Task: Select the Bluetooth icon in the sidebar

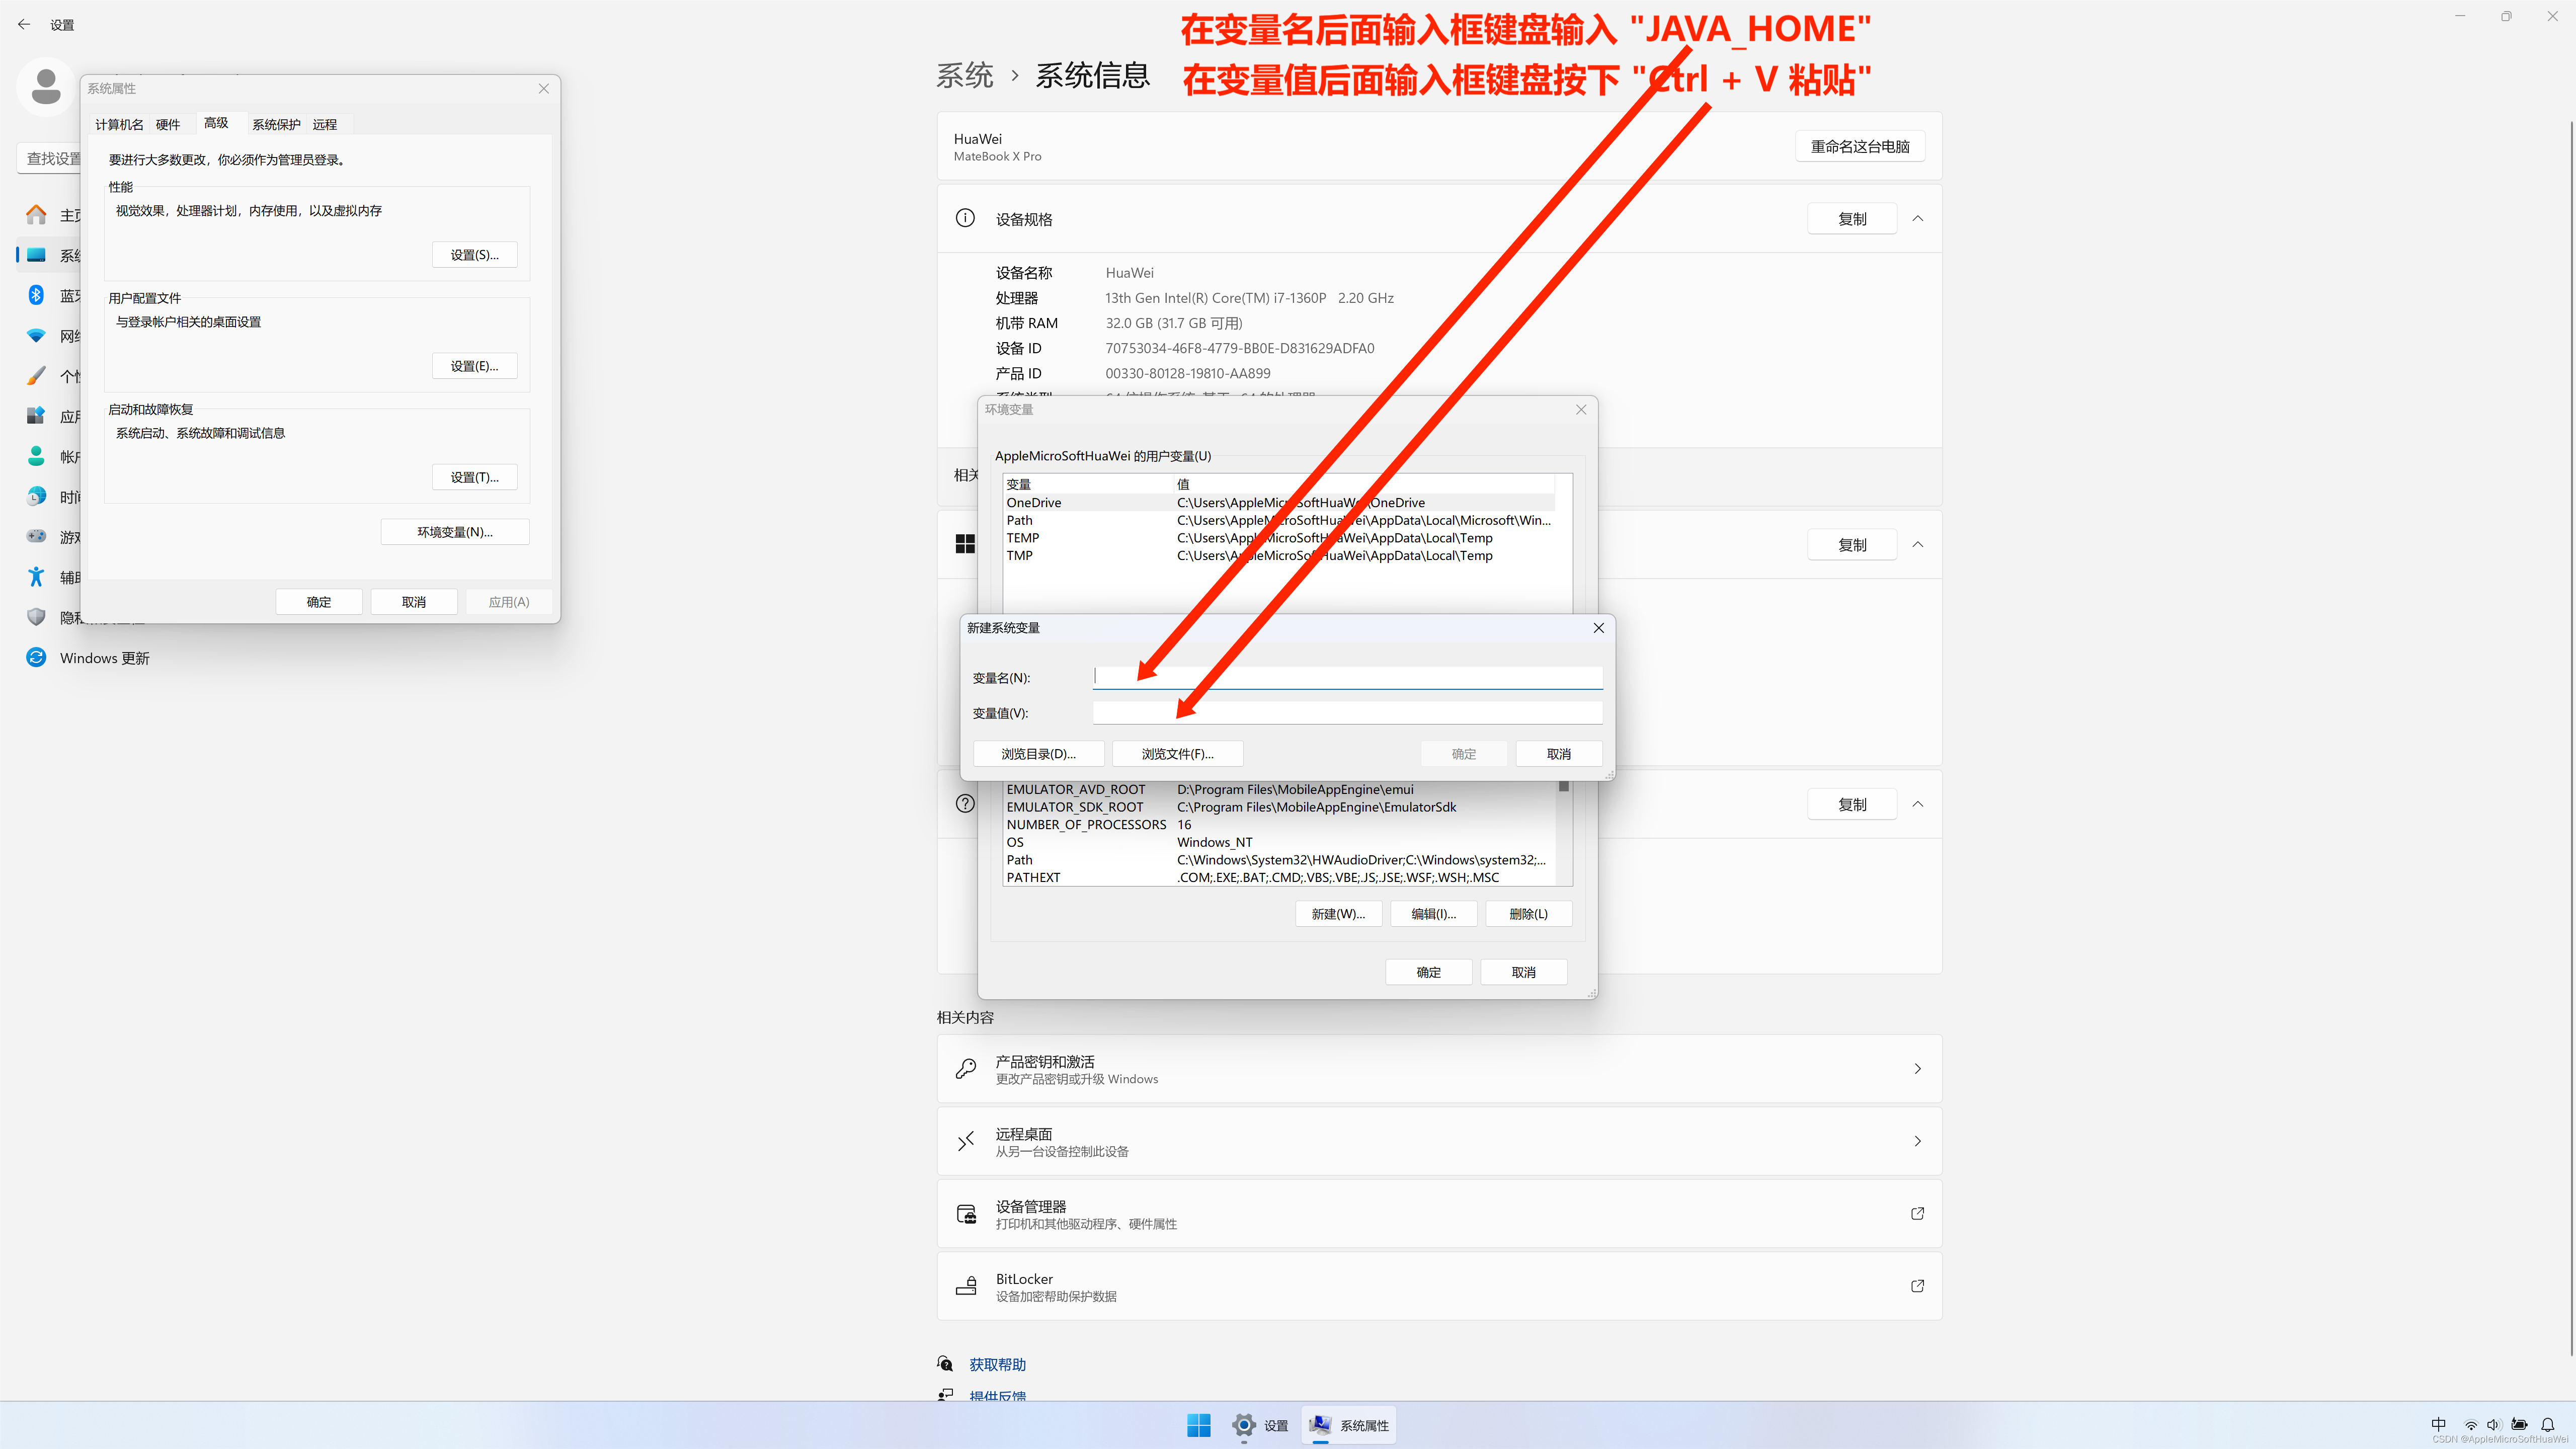Action: pyautogui.click(x=36, y=295)
